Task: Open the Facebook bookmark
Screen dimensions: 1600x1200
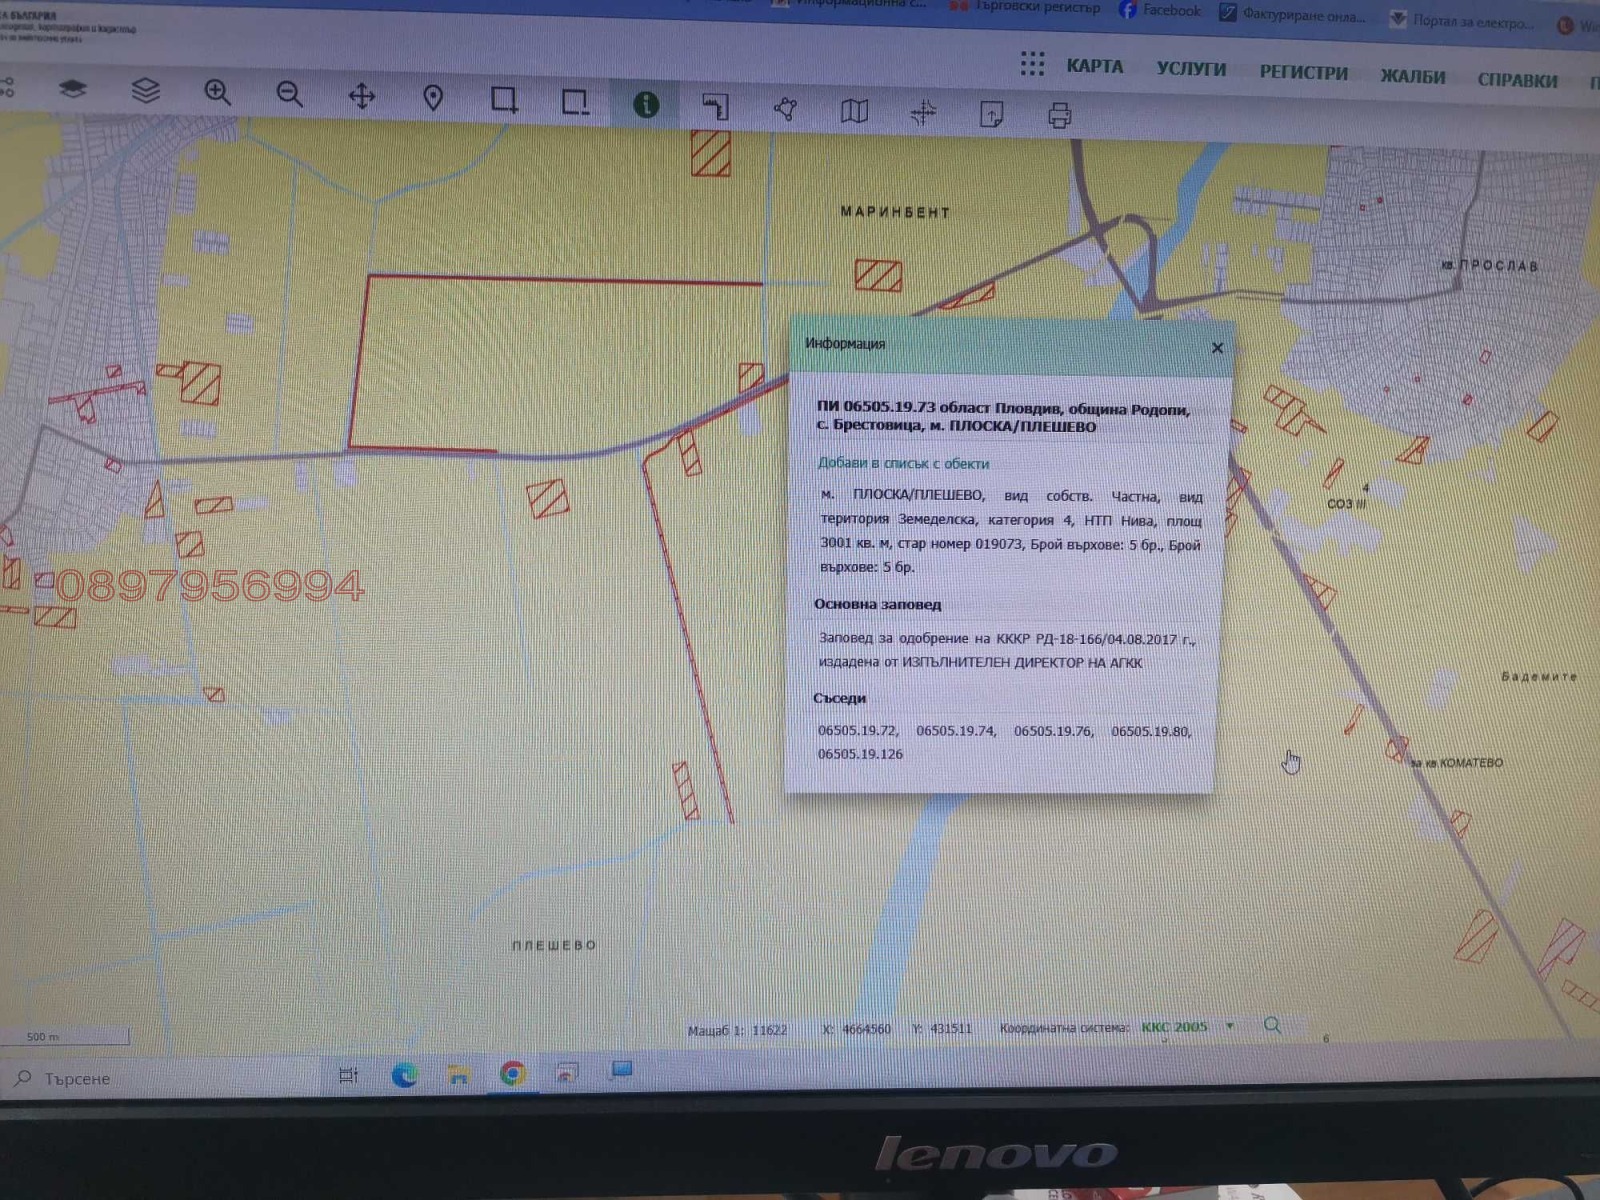Action: coord(1160,10)
